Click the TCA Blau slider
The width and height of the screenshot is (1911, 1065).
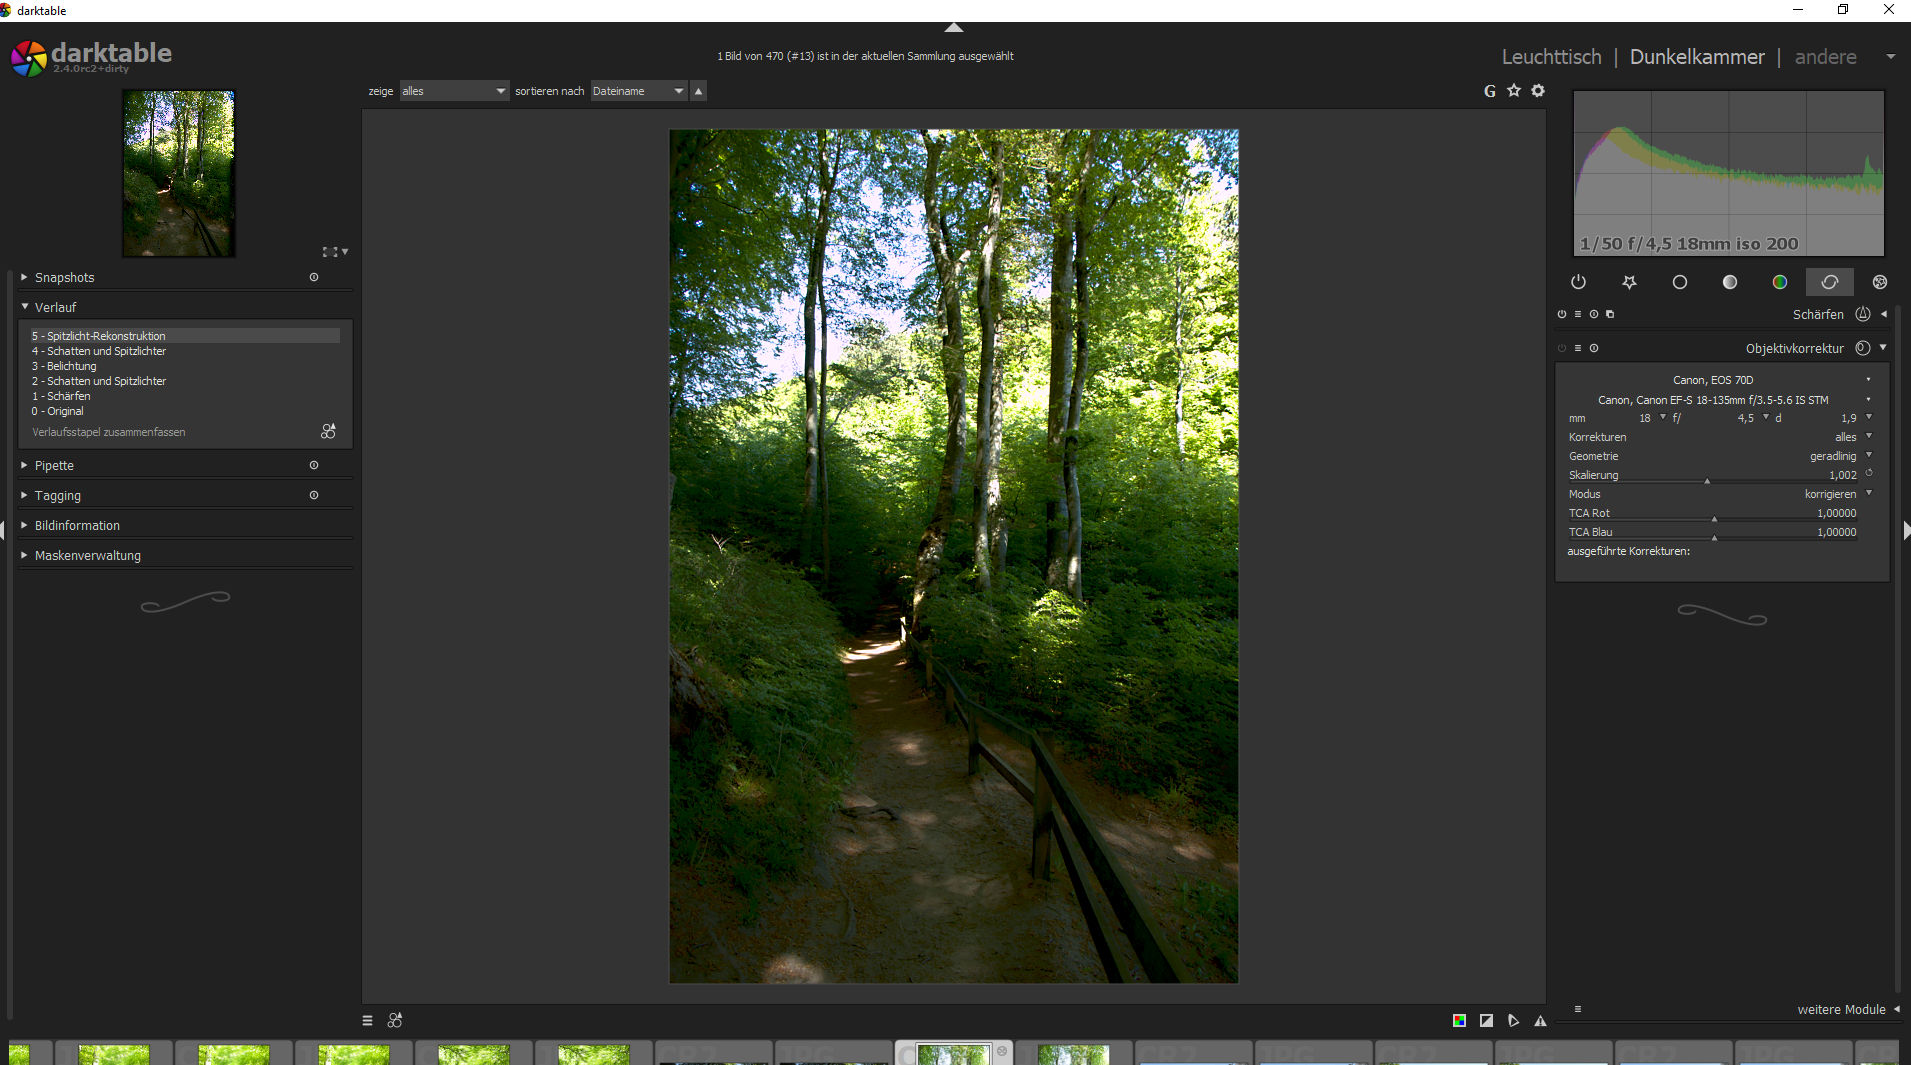coord(1712,533)
